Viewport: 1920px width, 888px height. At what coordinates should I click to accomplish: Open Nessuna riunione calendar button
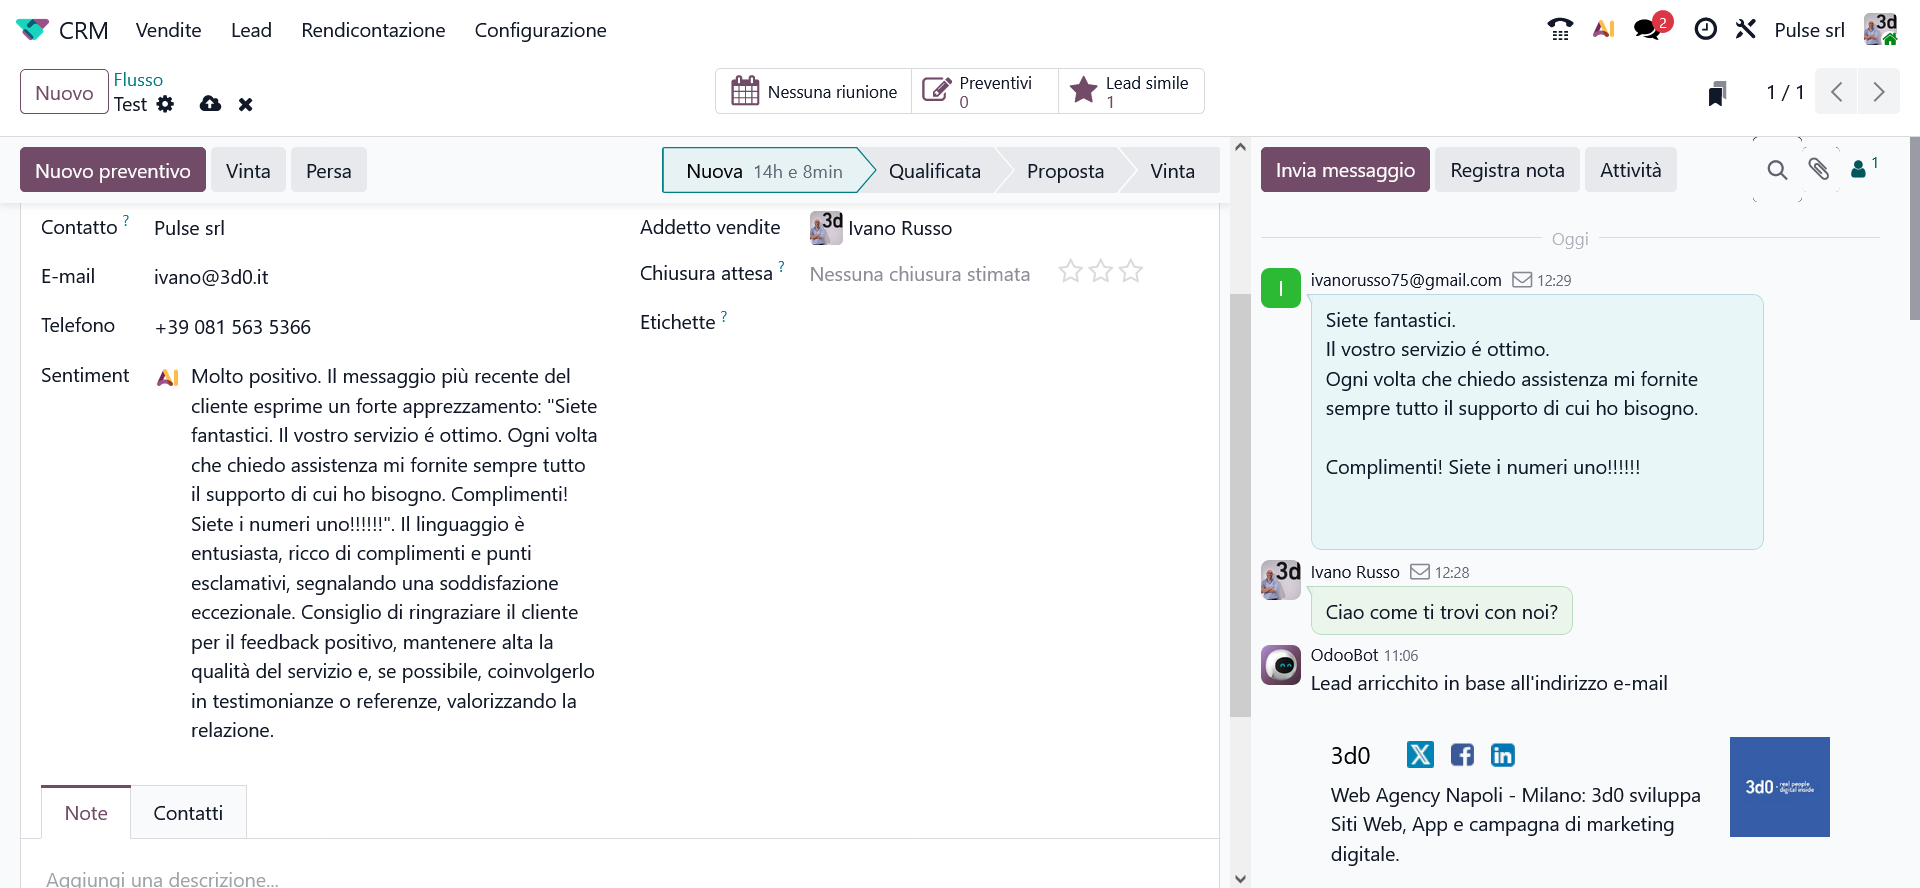(x=813, y=92)
